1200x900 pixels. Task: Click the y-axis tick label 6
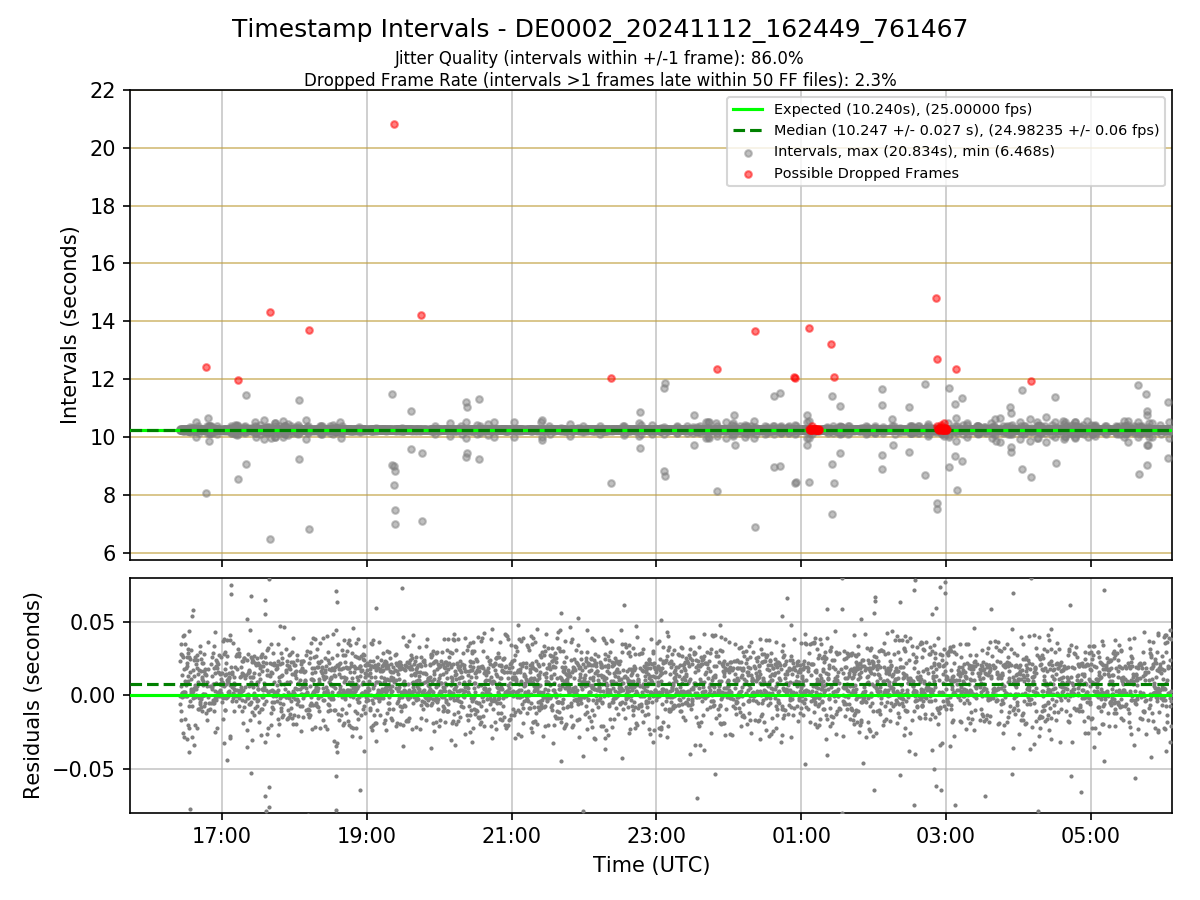109,553
